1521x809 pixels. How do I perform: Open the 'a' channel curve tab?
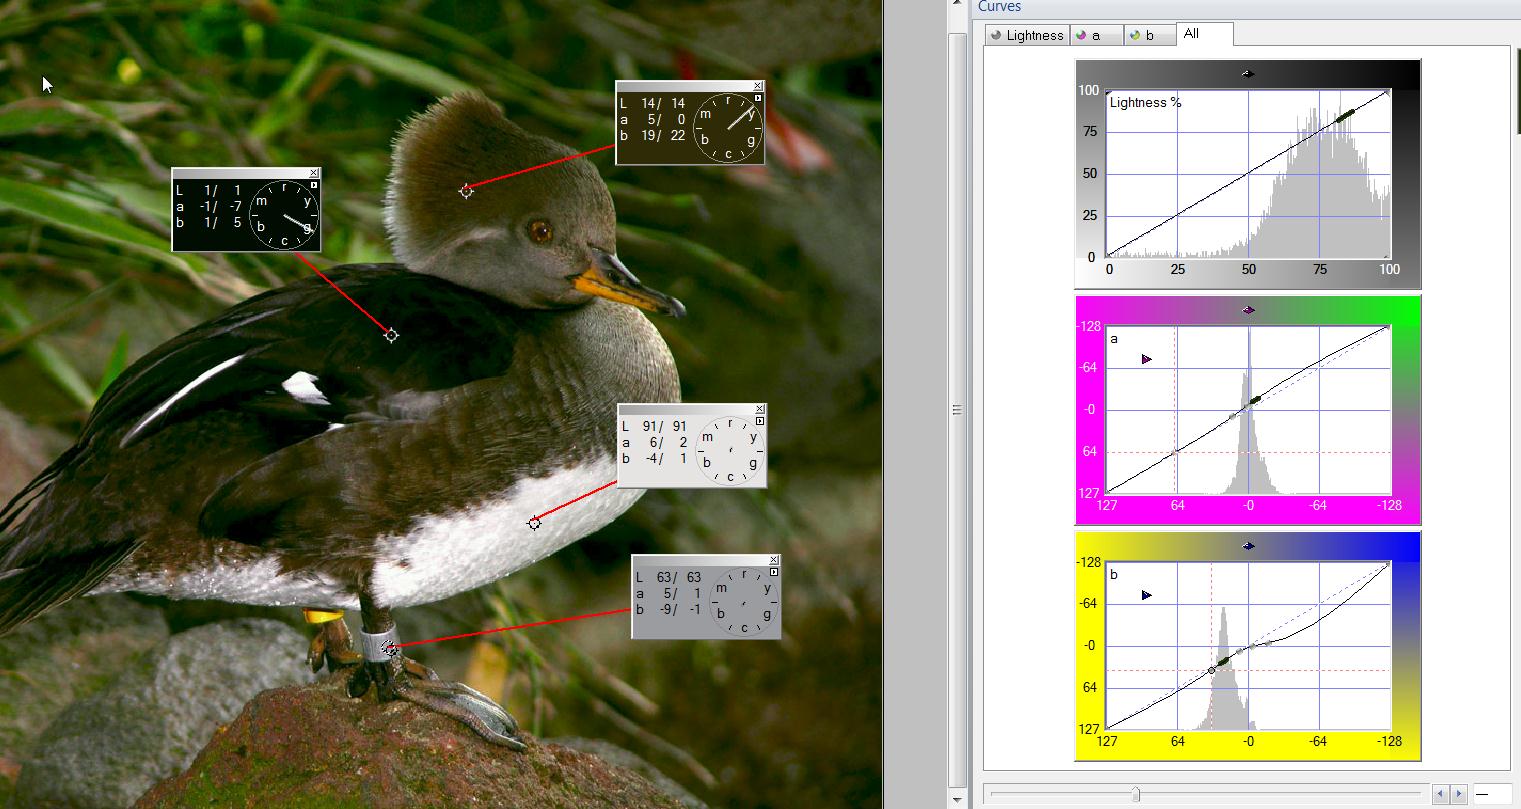coord(1096,35)
